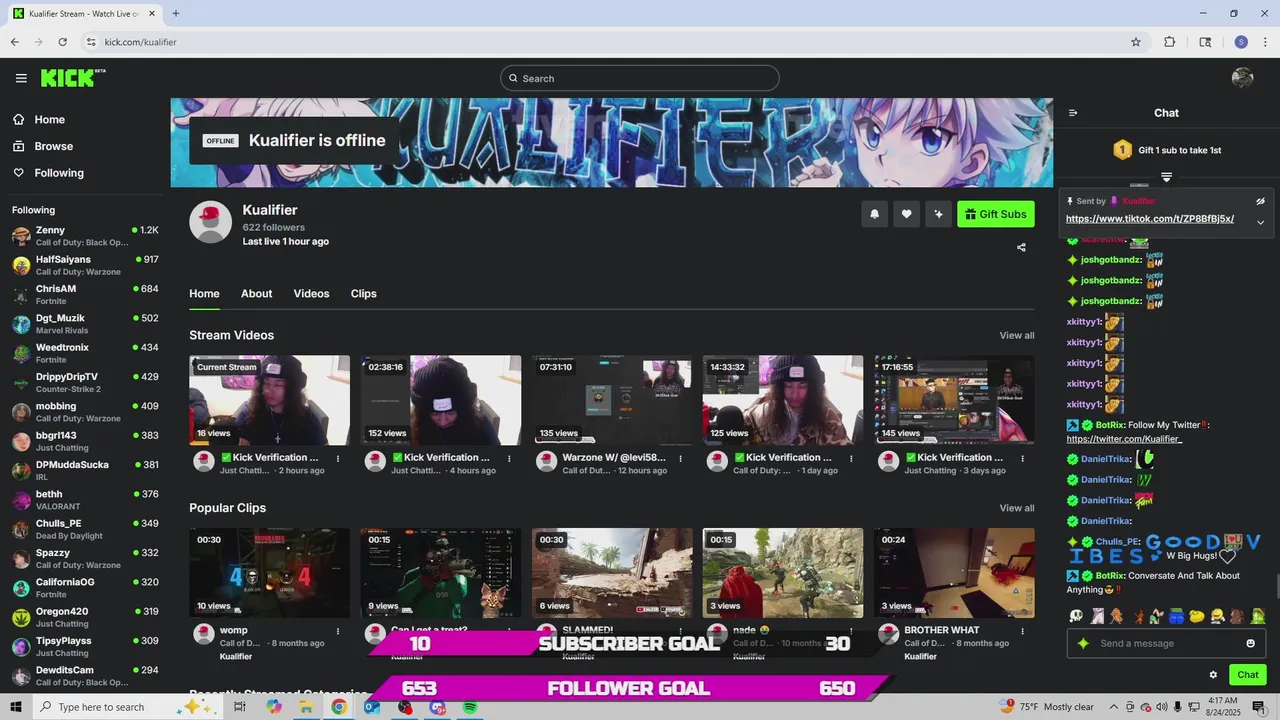Click the site info icon in address bar

pyautogui.click(x=91, y=42)
